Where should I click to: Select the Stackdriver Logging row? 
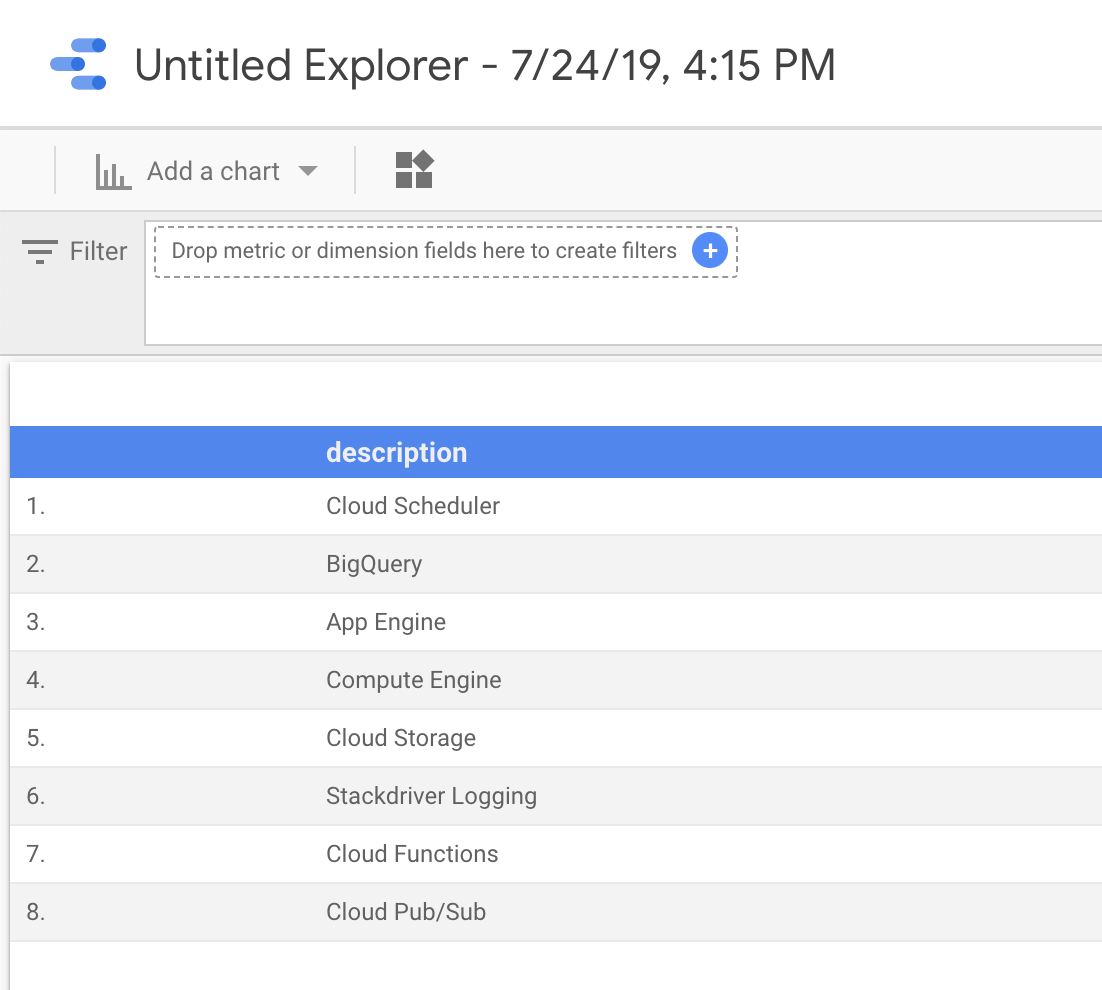(x=556, y=796)
